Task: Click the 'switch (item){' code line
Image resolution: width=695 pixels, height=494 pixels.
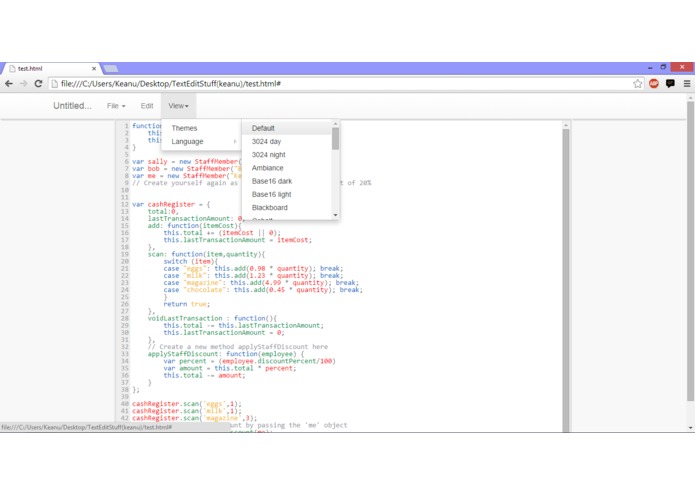Action: tap(191, 261)
